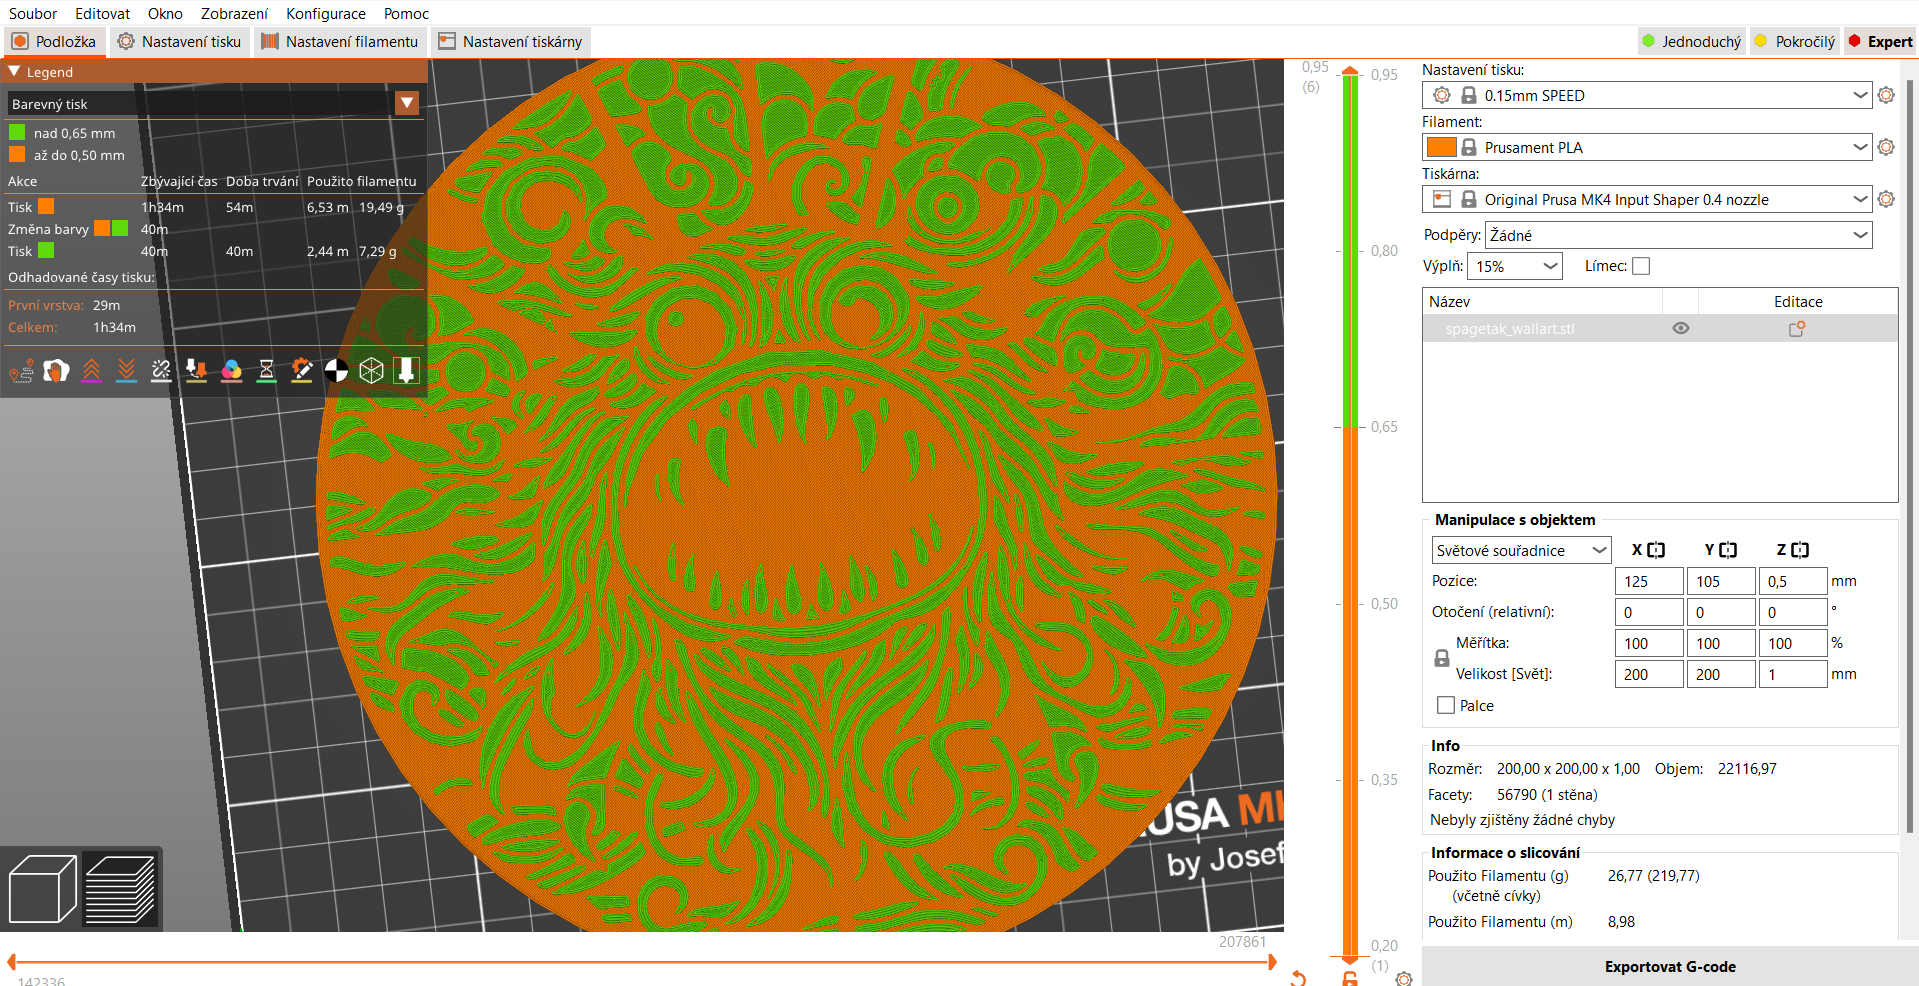Toggle retractions upward arrows icon
Viewport: 1919px width, 986px height.
pyautogui.click(x=92, y=371)
